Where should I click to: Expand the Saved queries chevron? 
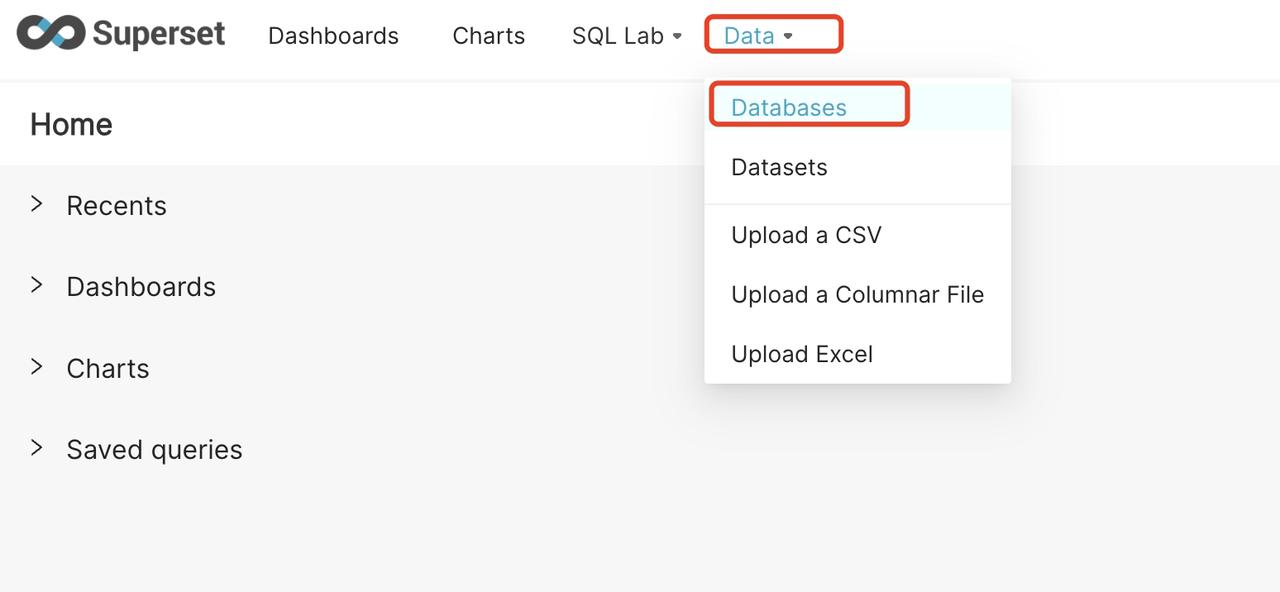pos(37,448)
